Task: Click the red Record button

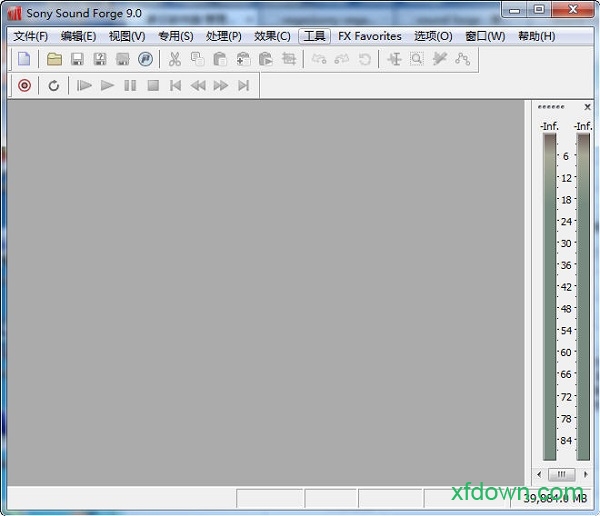Action: click(24, 85)
